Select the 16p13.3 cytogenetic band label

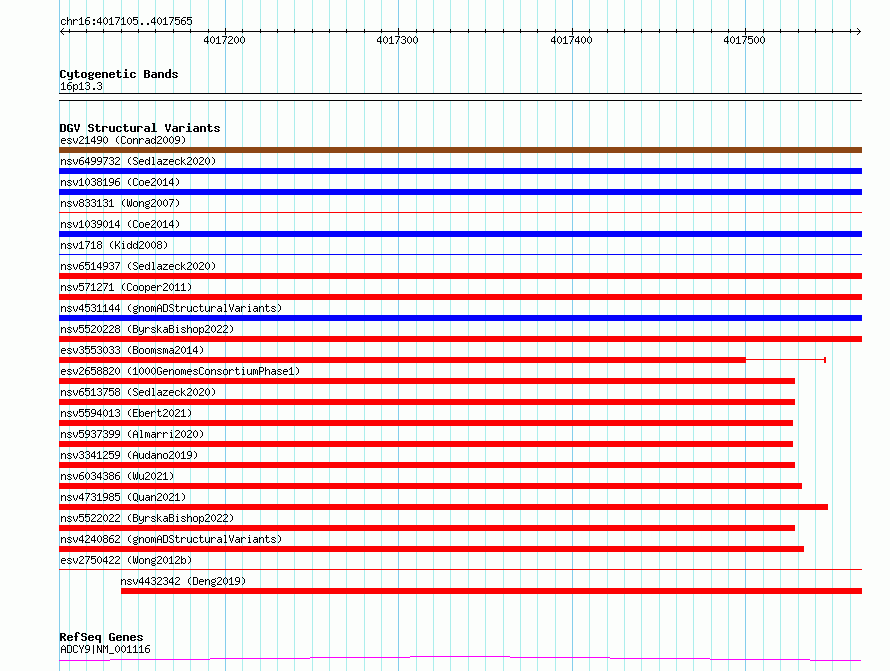[x=81, y=86]
